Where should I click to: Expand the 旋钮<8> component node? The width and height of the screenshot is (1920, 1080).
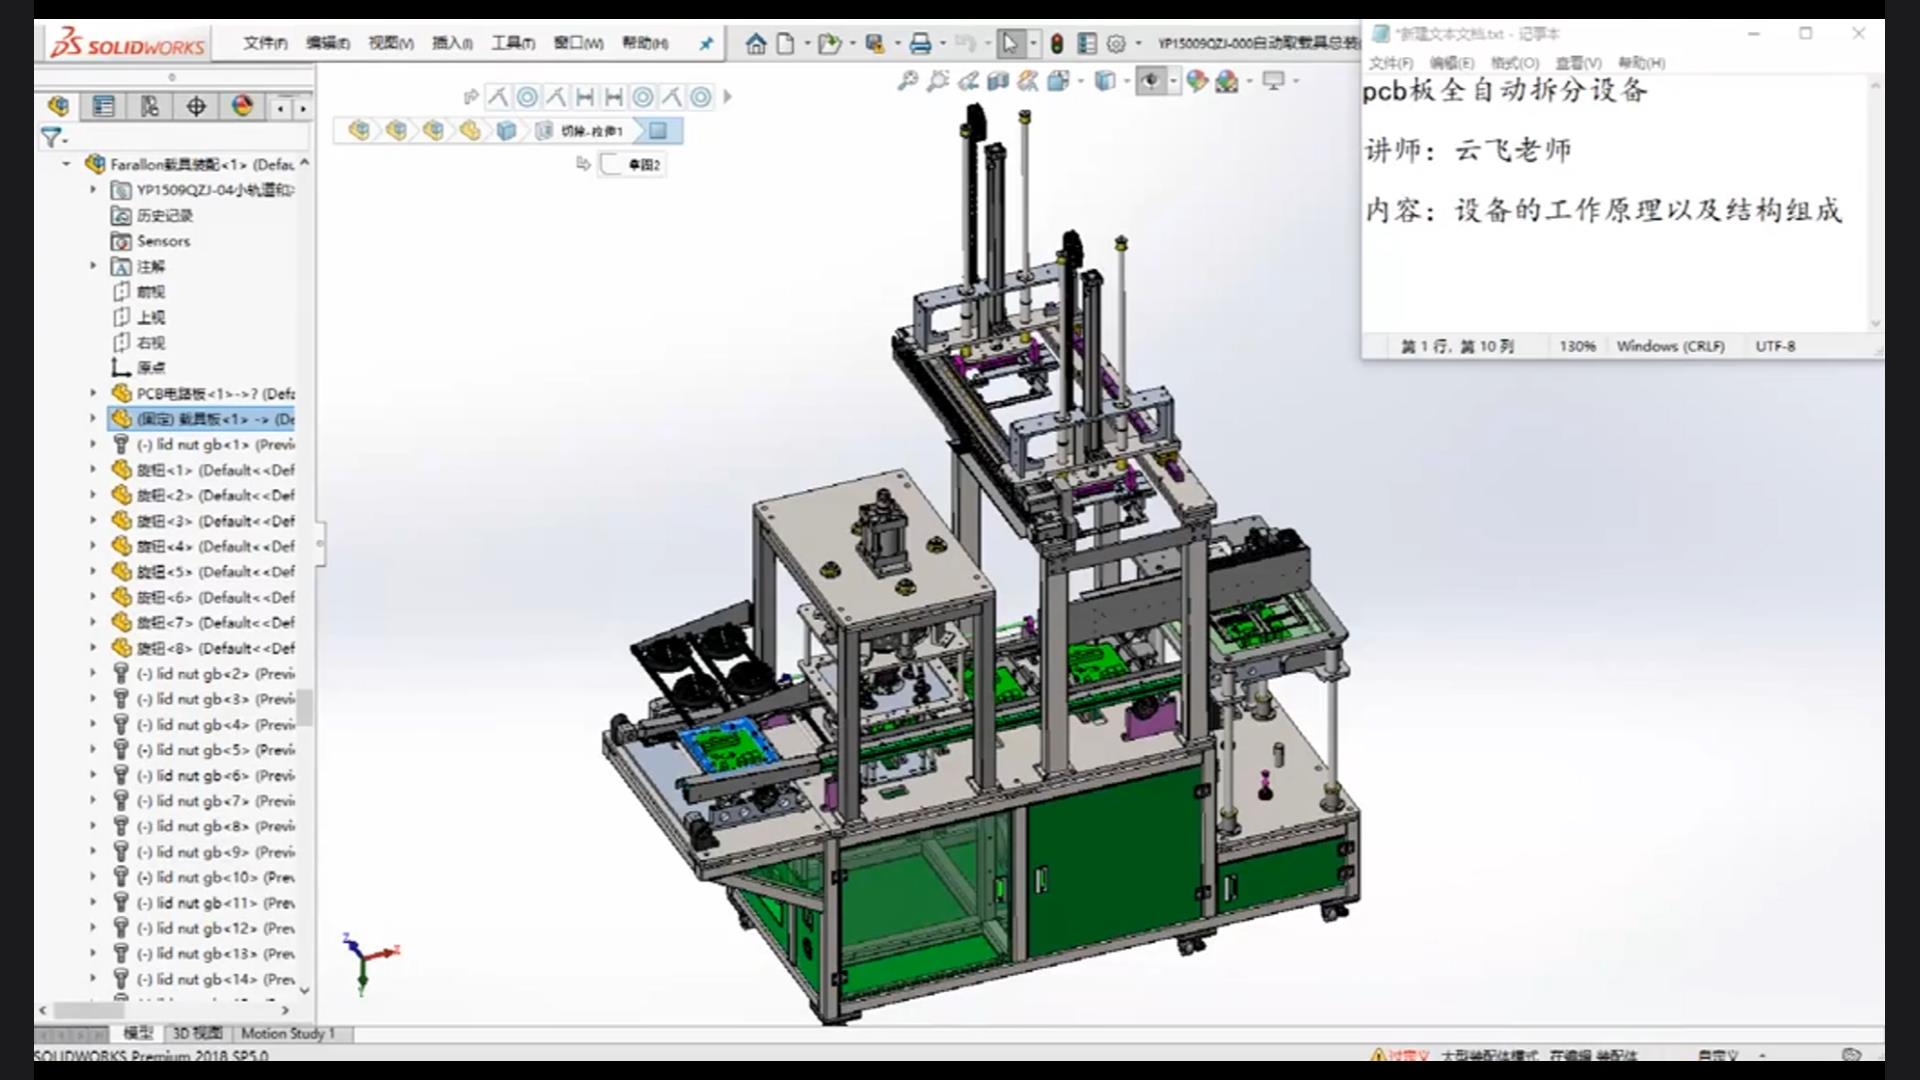[x=93, y=647]
